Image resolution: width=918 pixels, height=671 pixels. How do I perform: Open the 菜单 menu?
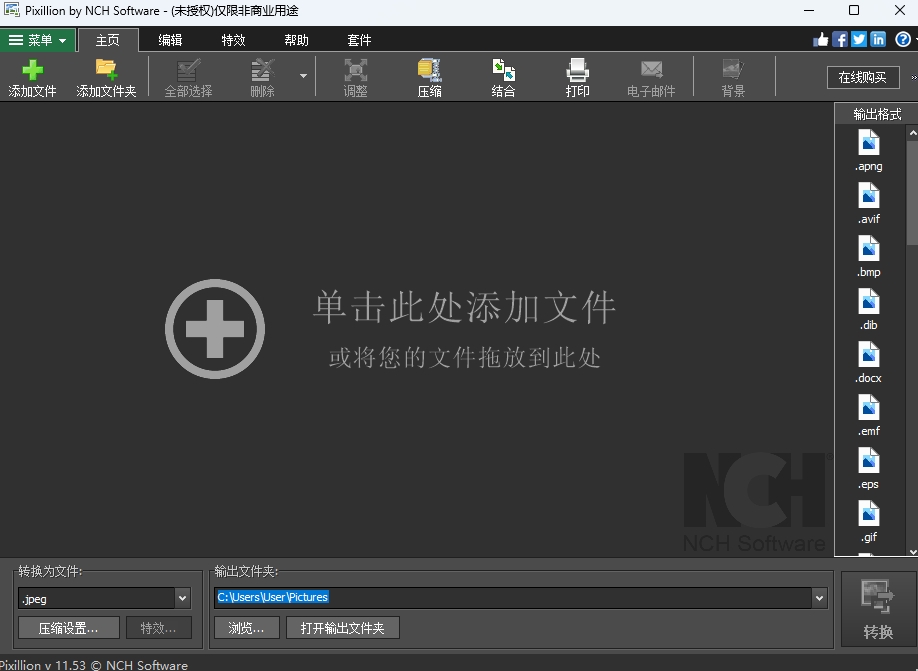[x=38, y=40]
